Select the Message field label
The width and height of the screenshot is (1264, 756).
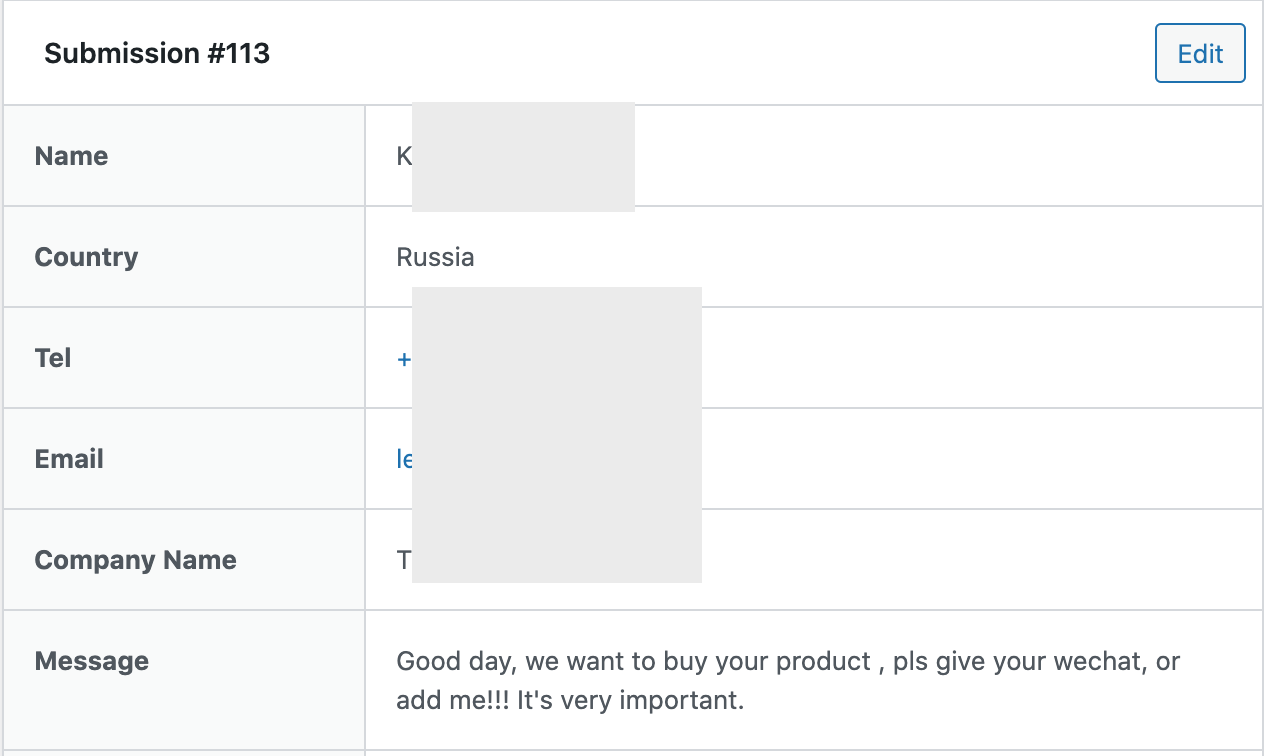pyautogui.click(x=91, y=661)
